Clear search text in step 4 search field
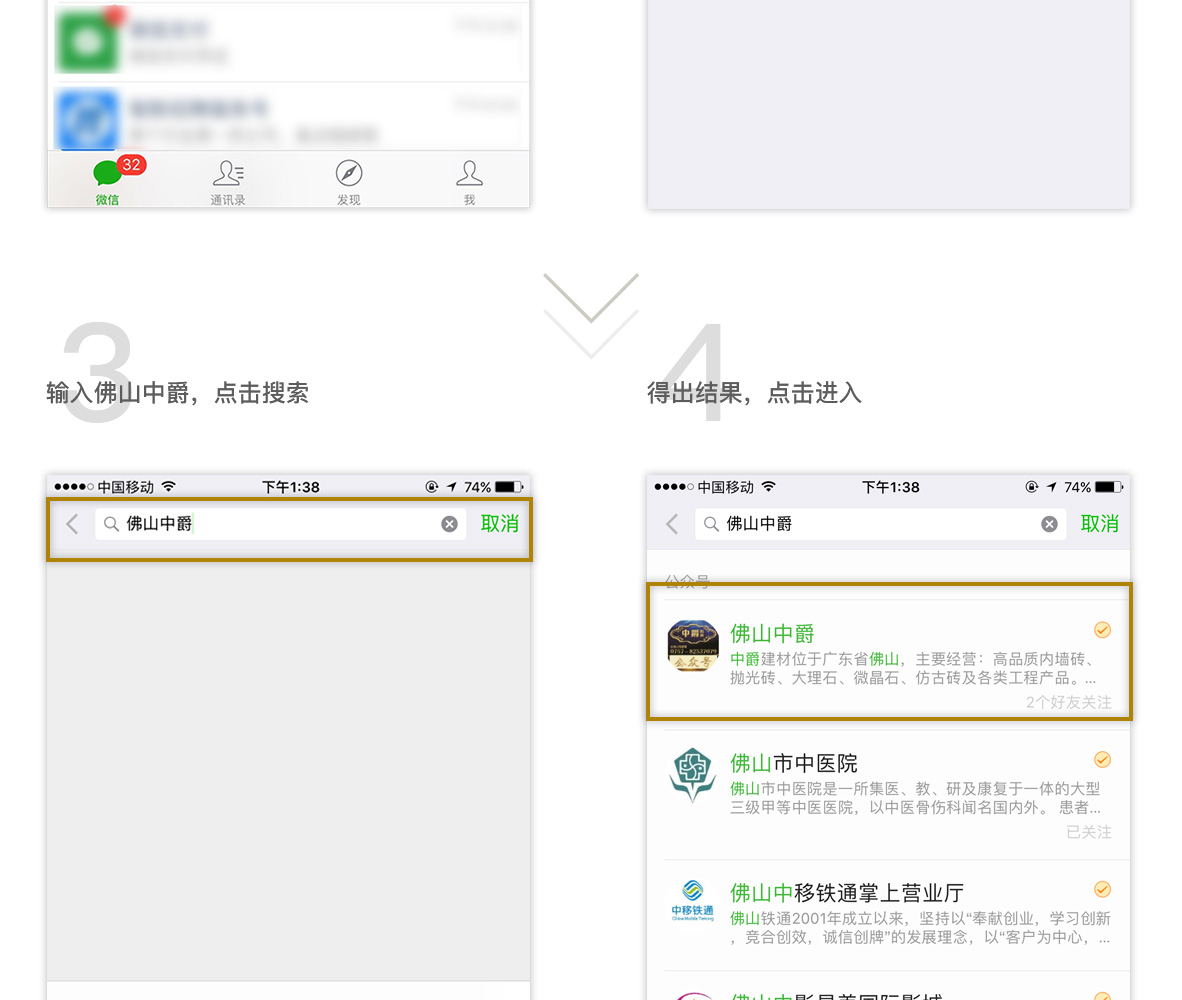This screenshot has height=1000, width=1182. tap(1049, 524)
